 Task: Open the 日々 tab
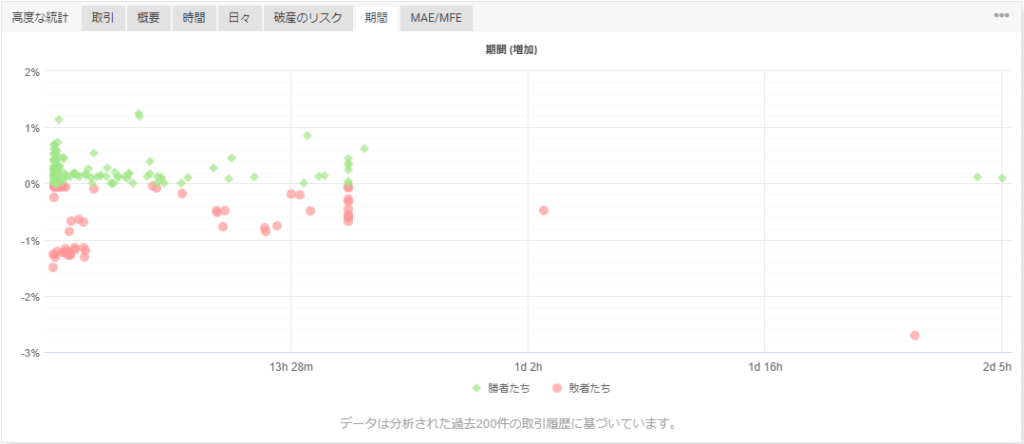[x=240, y=18]
